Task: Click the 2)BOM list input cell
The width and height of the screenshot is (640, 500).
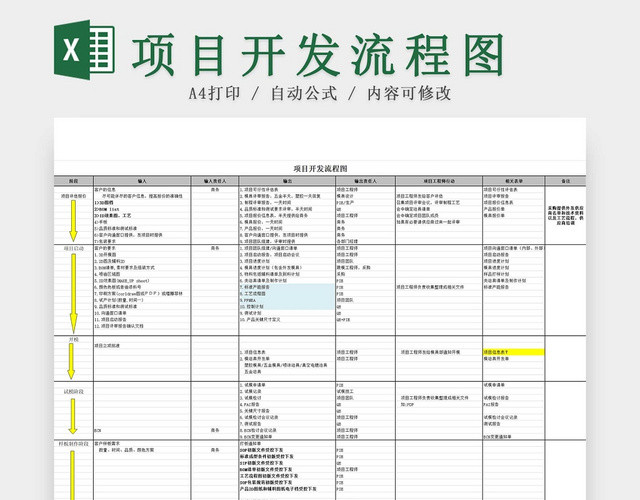Action: tap(107, 209)
